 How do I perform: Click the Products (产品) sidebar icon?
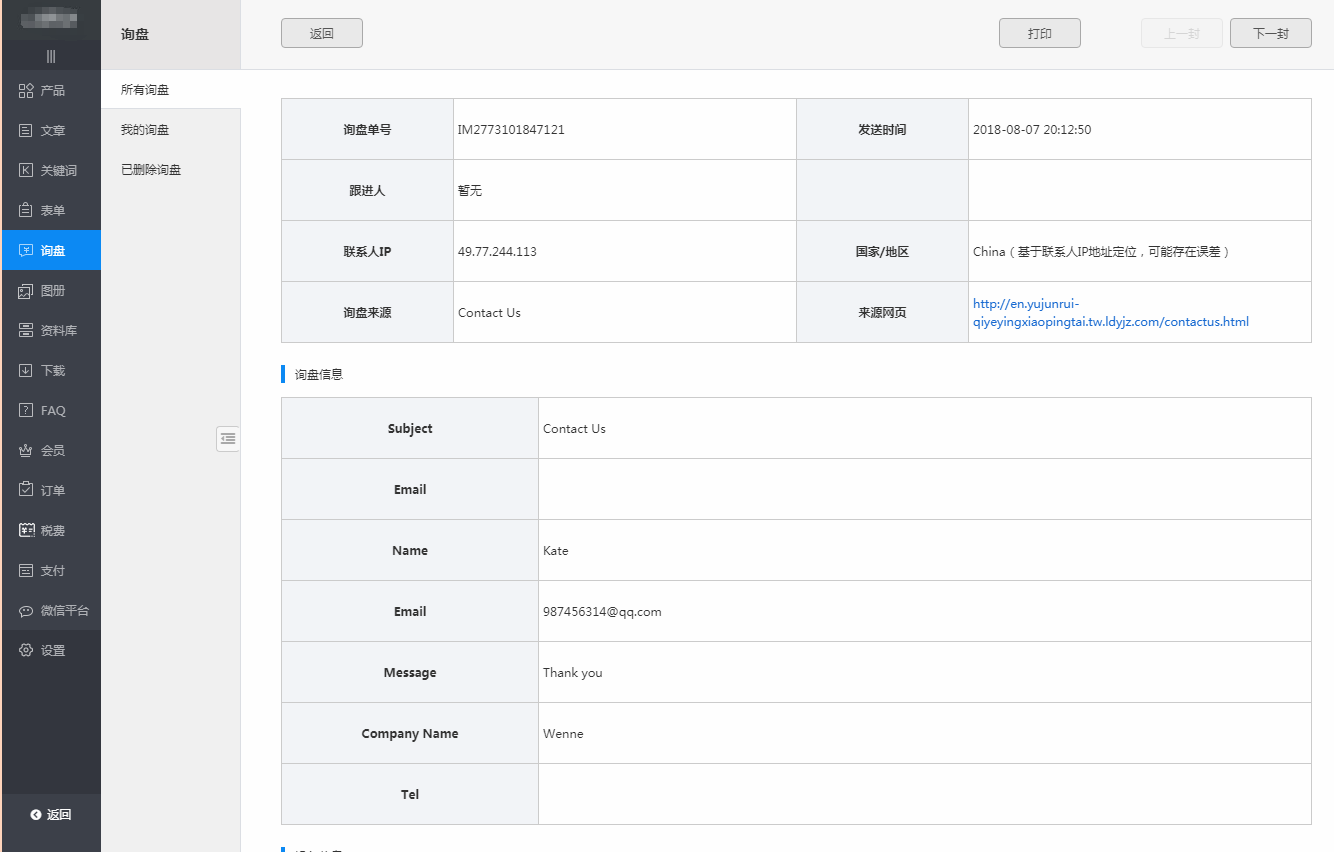click(x=27, y=91)
